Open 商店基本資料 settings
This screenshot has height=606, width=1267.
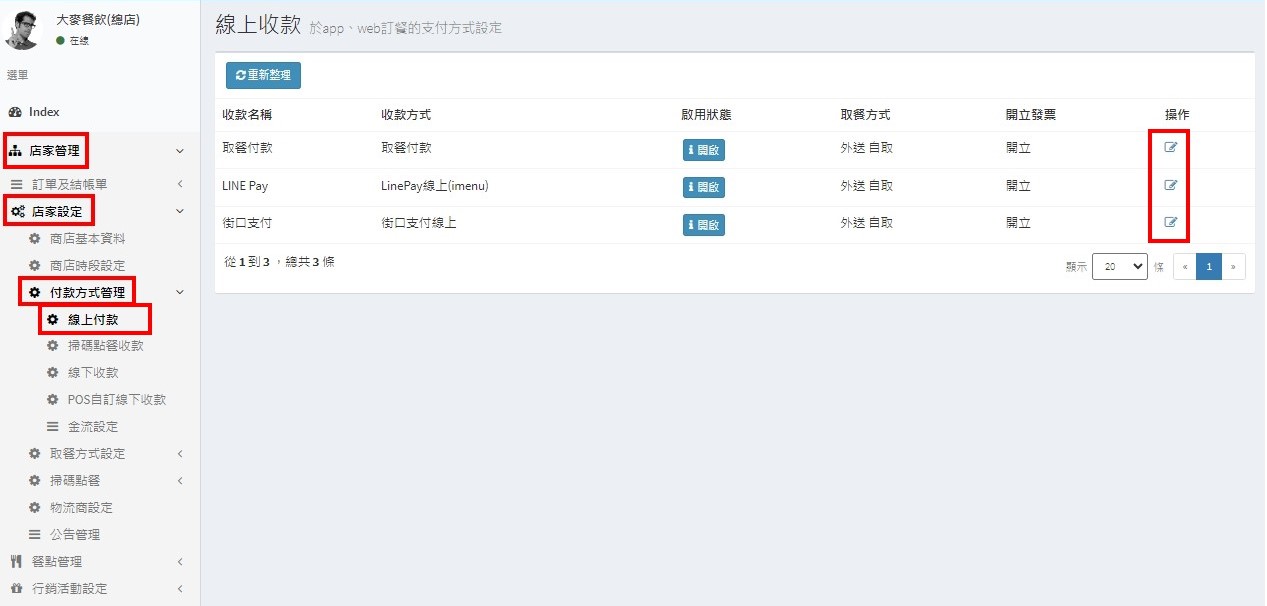pos(88,239)
